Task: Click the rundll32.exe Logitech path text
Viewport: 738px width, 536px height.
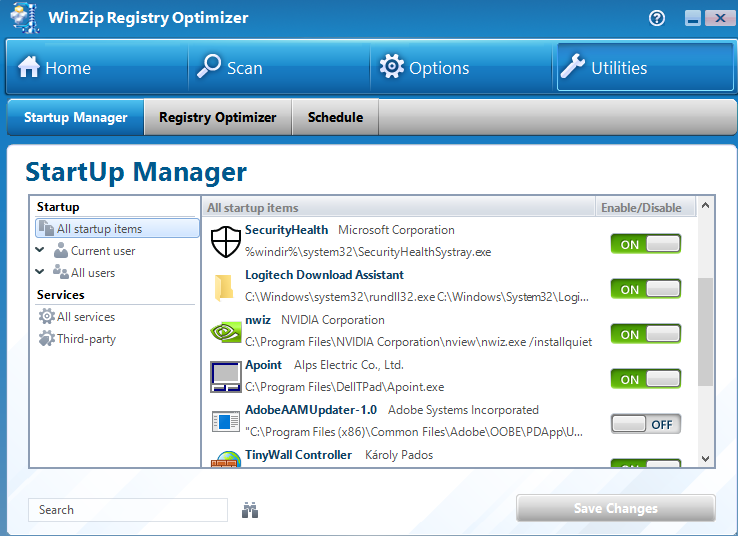Action: tap(417, 297)
